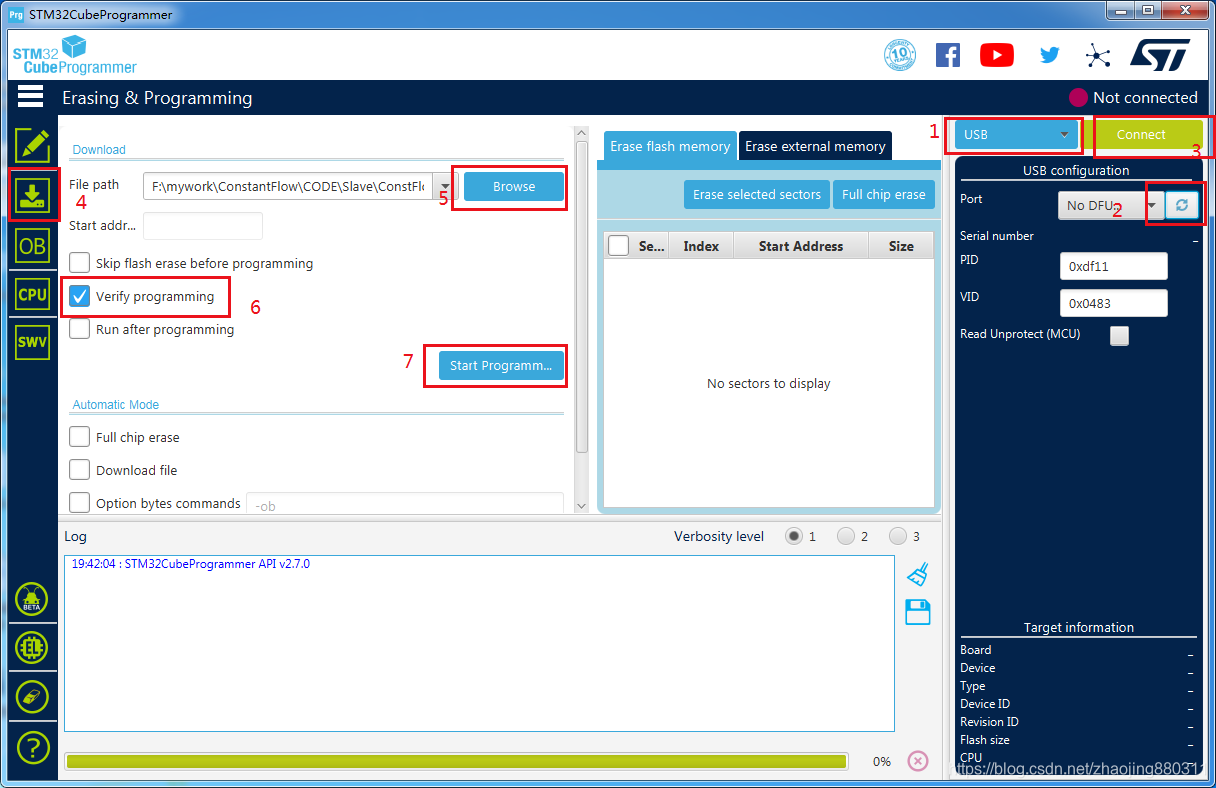Uncheck Verify programming
The width and height of the screenshot is (1216, 788).
pos(80,296)
